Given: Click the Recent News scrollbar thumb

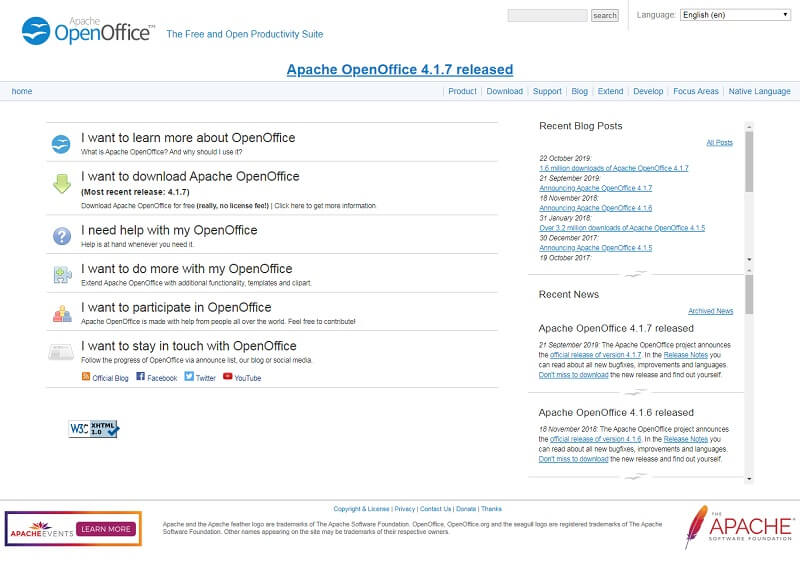Looking at the screenshot, I should [749, 294].
